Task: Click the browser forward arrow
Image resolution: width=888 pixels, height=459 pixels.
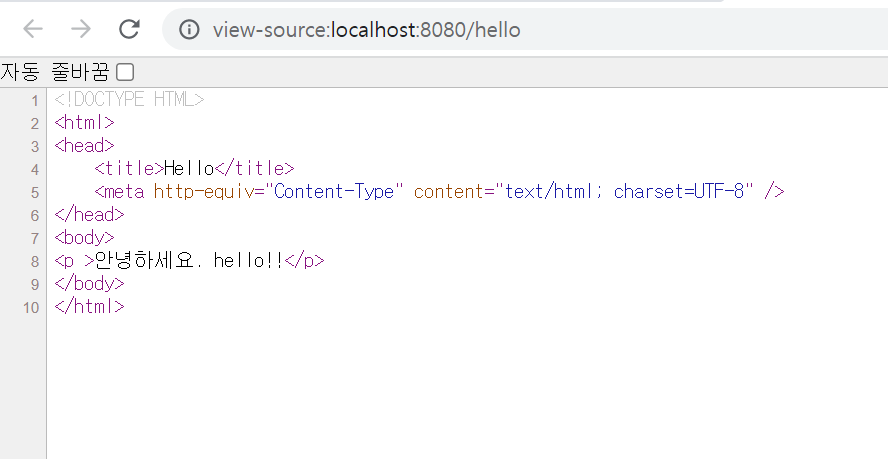Action: tap(81, 29)
